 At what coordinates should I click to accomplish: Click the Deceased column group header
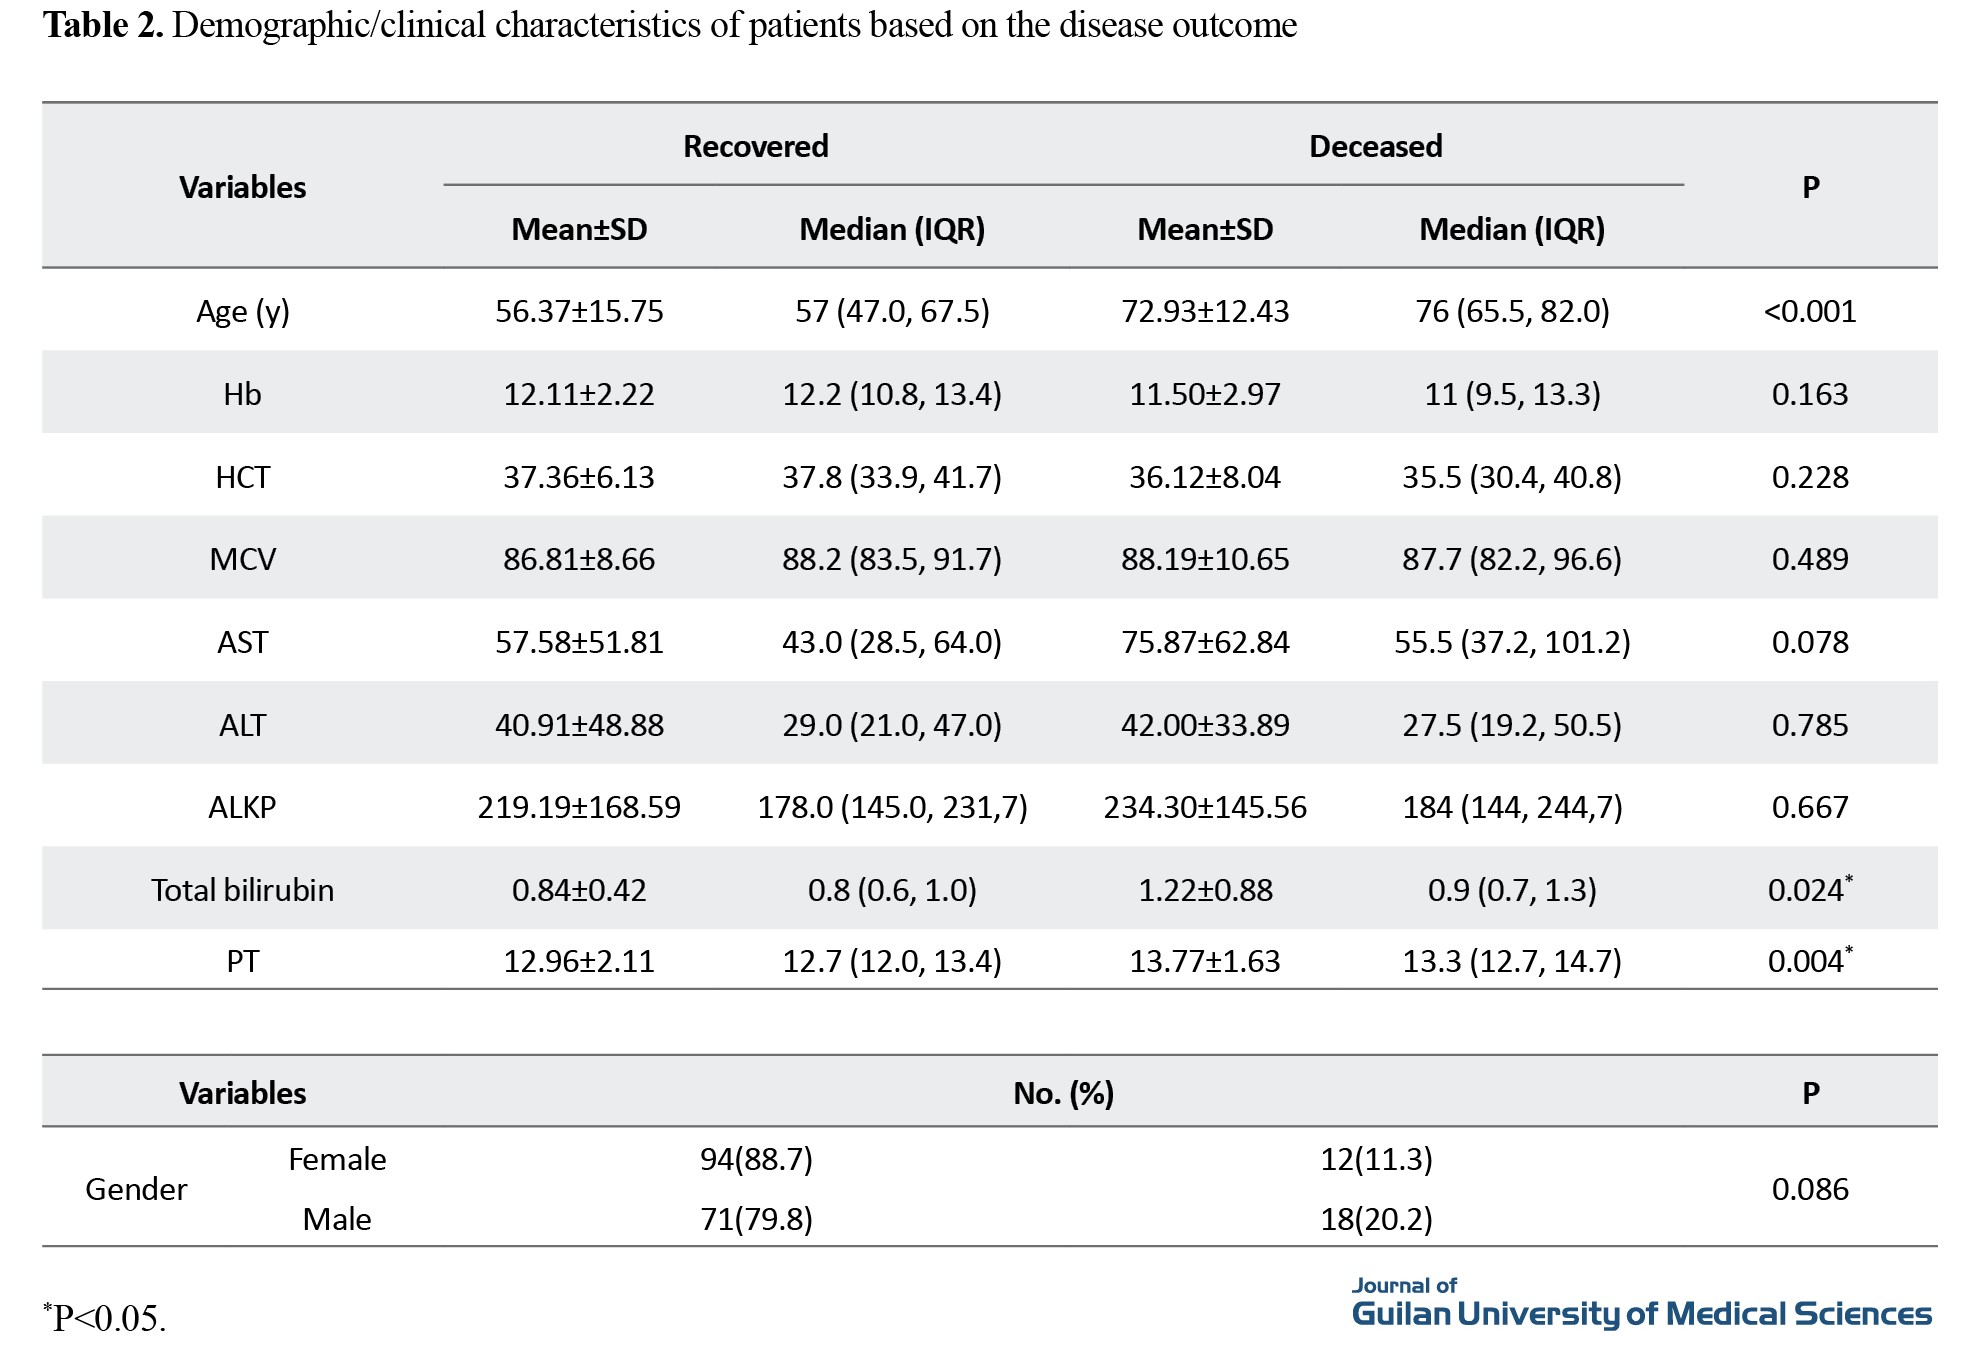(x=1375, y=147)
